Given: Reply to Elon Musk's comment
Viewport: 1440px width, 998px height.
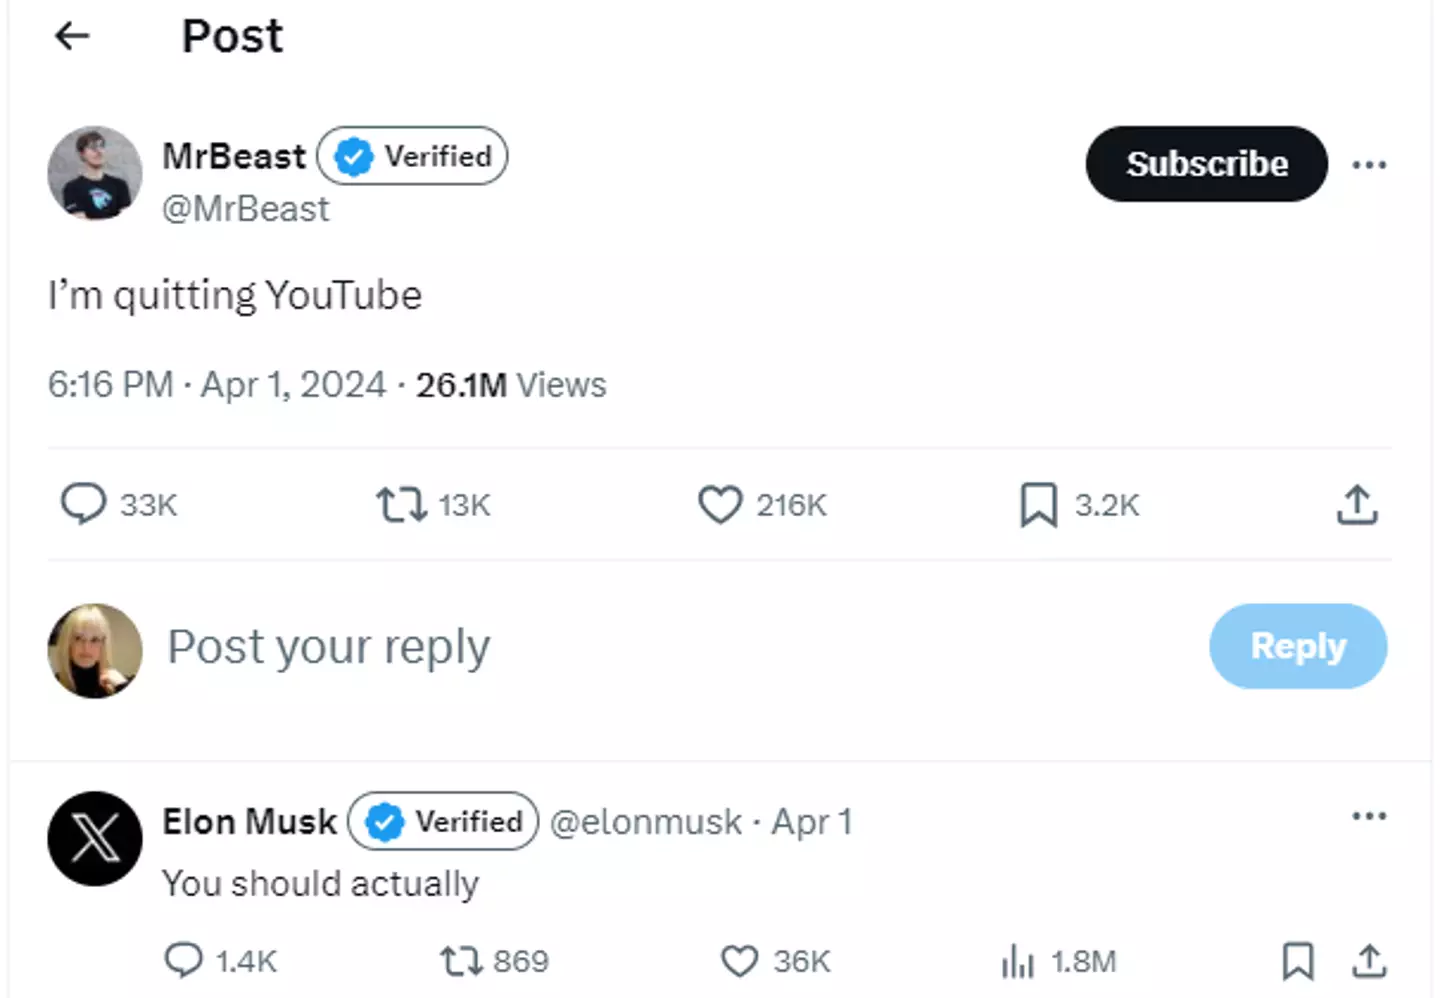Looking at the screenshot, I should tap(183, 961).
